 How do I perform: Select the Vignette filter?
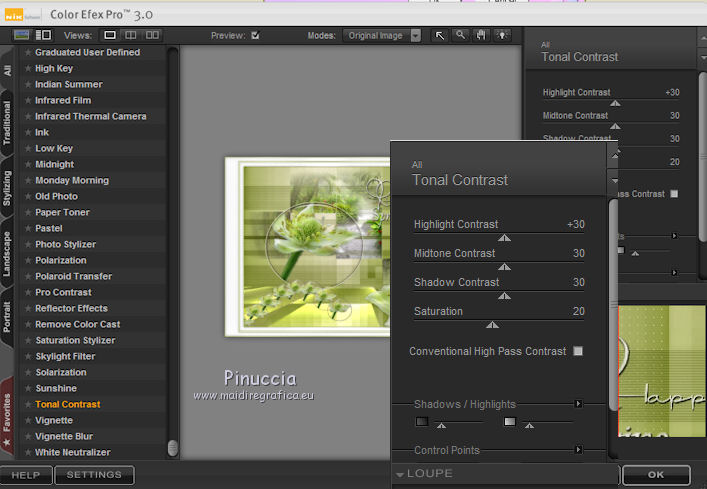(54, 420)
